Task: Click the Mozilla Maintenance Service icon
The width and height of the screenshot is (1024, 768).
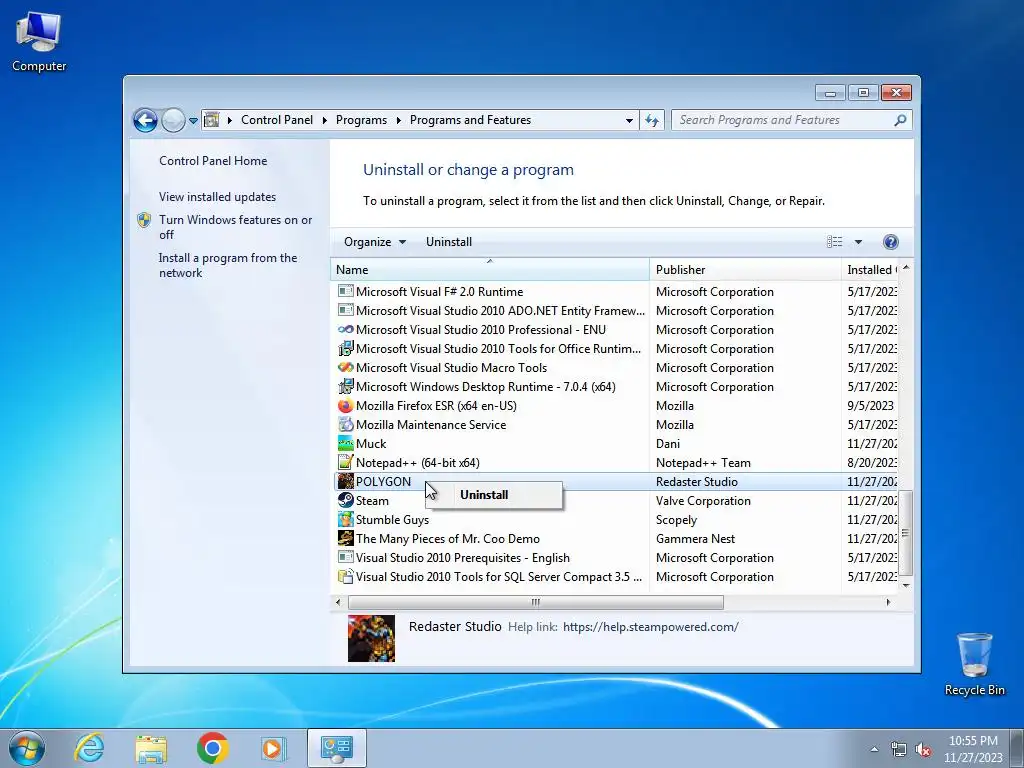Action: [x=345, y=425]
